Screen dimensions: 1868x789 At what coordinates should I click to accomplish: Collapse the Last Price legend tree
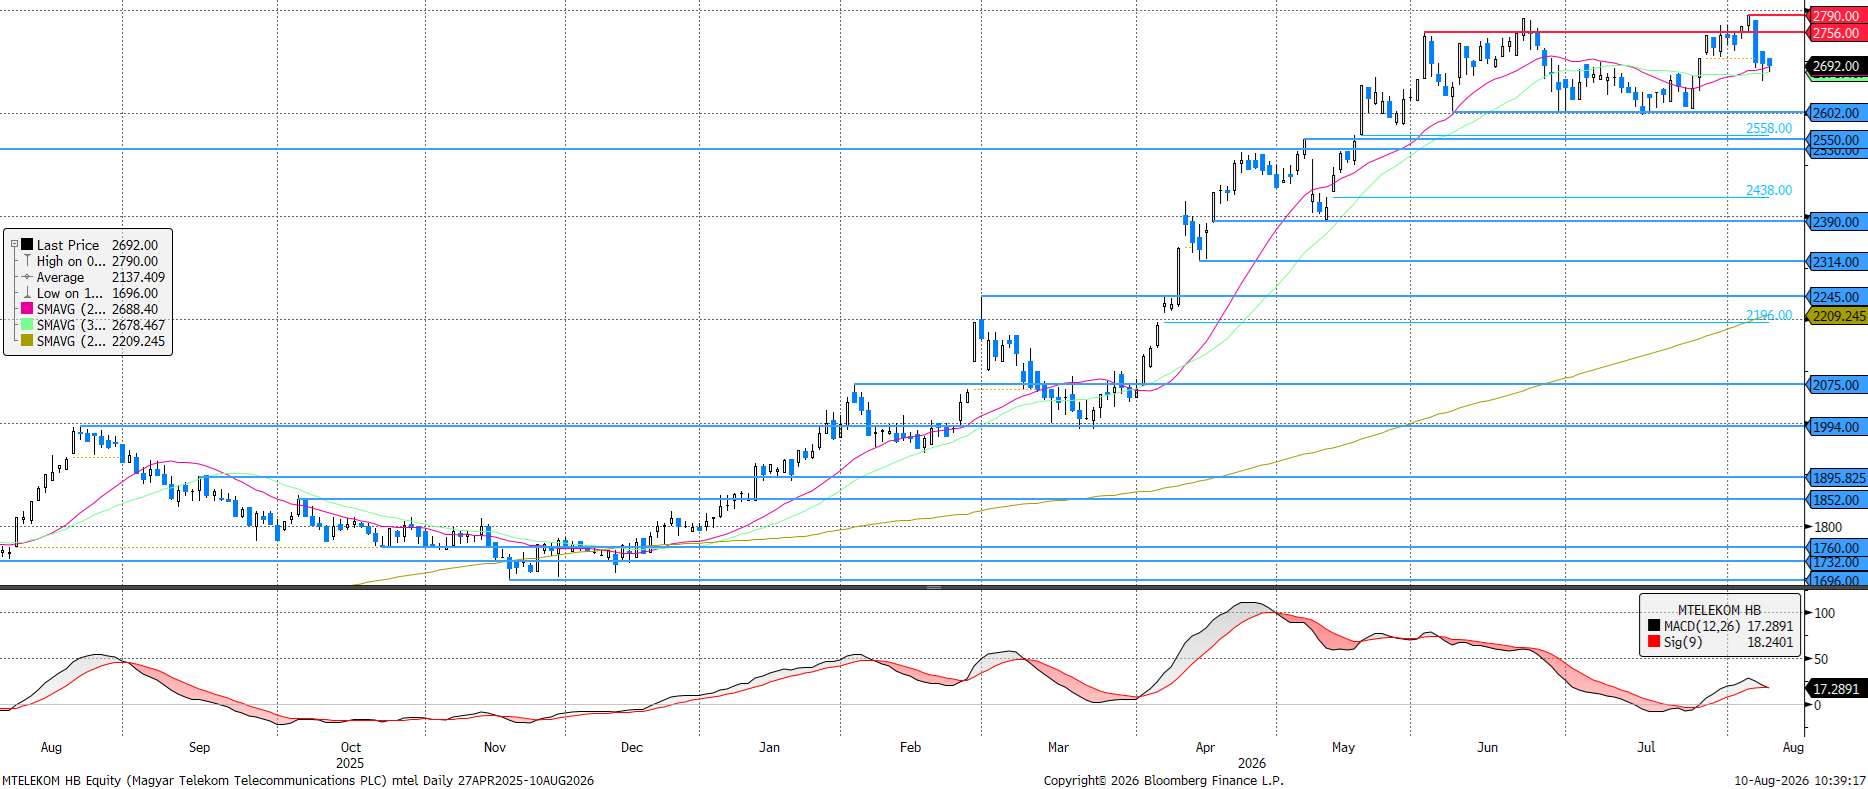click(14, 244)
